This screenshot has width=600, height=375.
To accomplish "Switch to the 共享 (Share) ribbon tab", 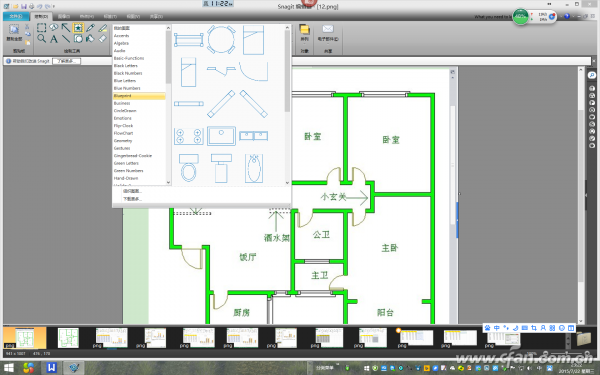I will click(156, 16).
